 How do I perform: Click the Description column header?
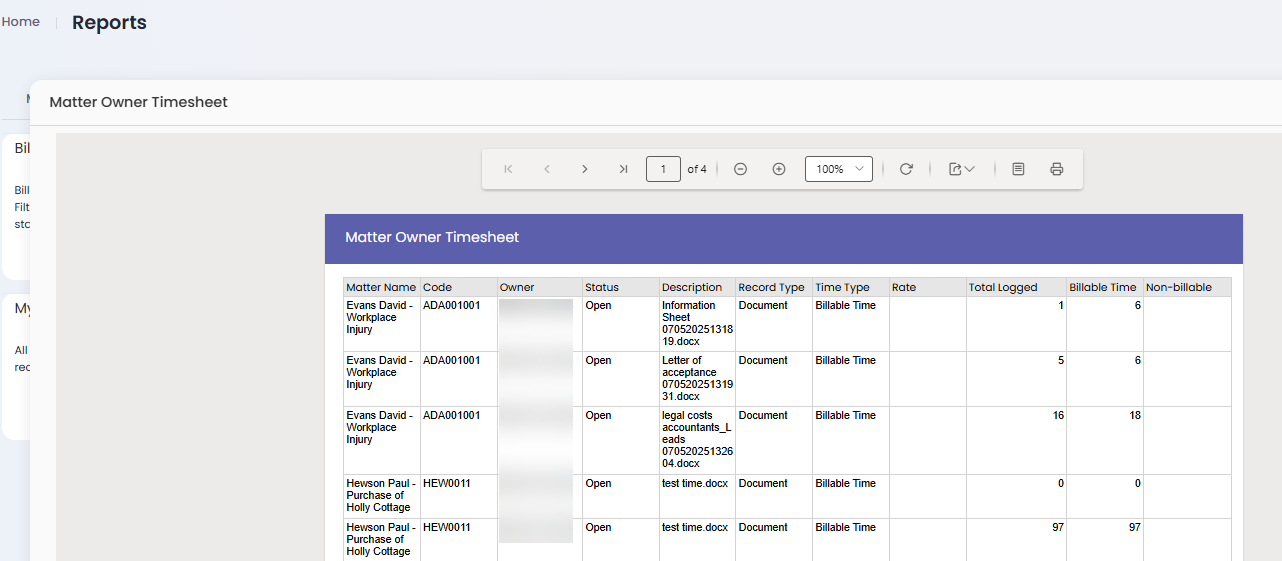coord(697,287)
